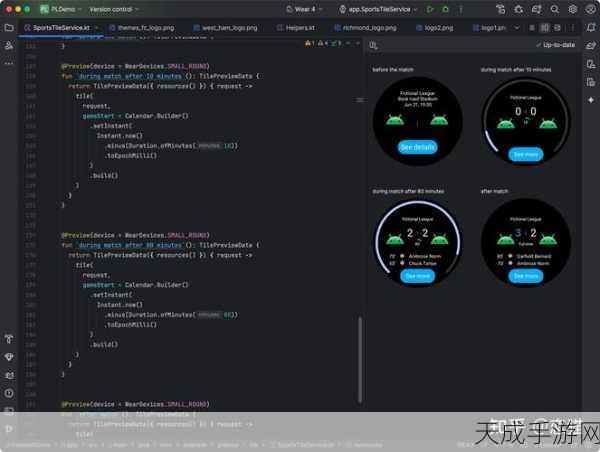Open tool window icon below the gem icon
The image size is (600, 452).
pyautogui.click(x=9, y=375)
